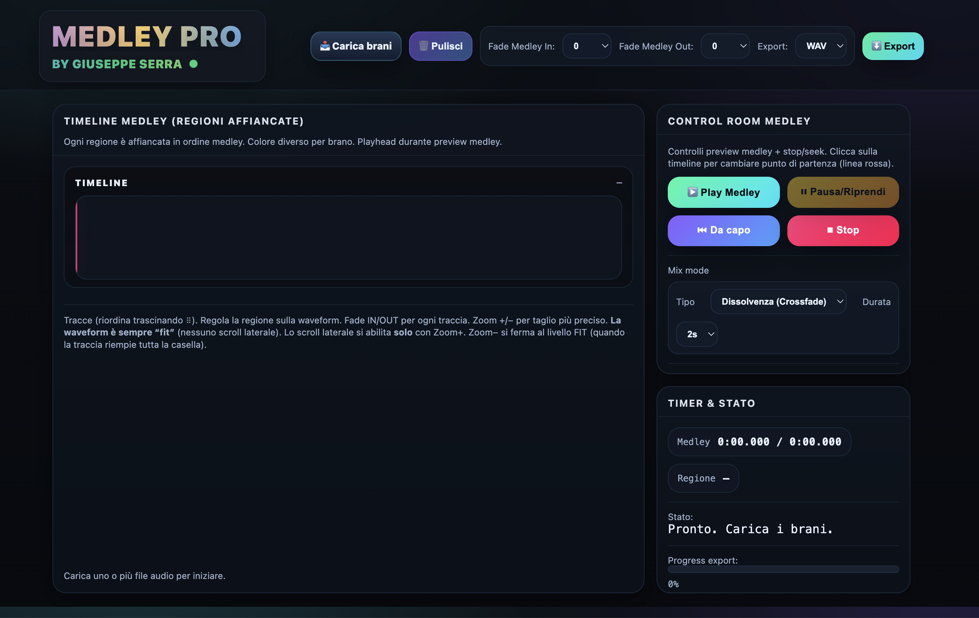Click the 'BY GIUSEPPE SERRA' byline
The image size is (979, 618).
tap(117, 64)
